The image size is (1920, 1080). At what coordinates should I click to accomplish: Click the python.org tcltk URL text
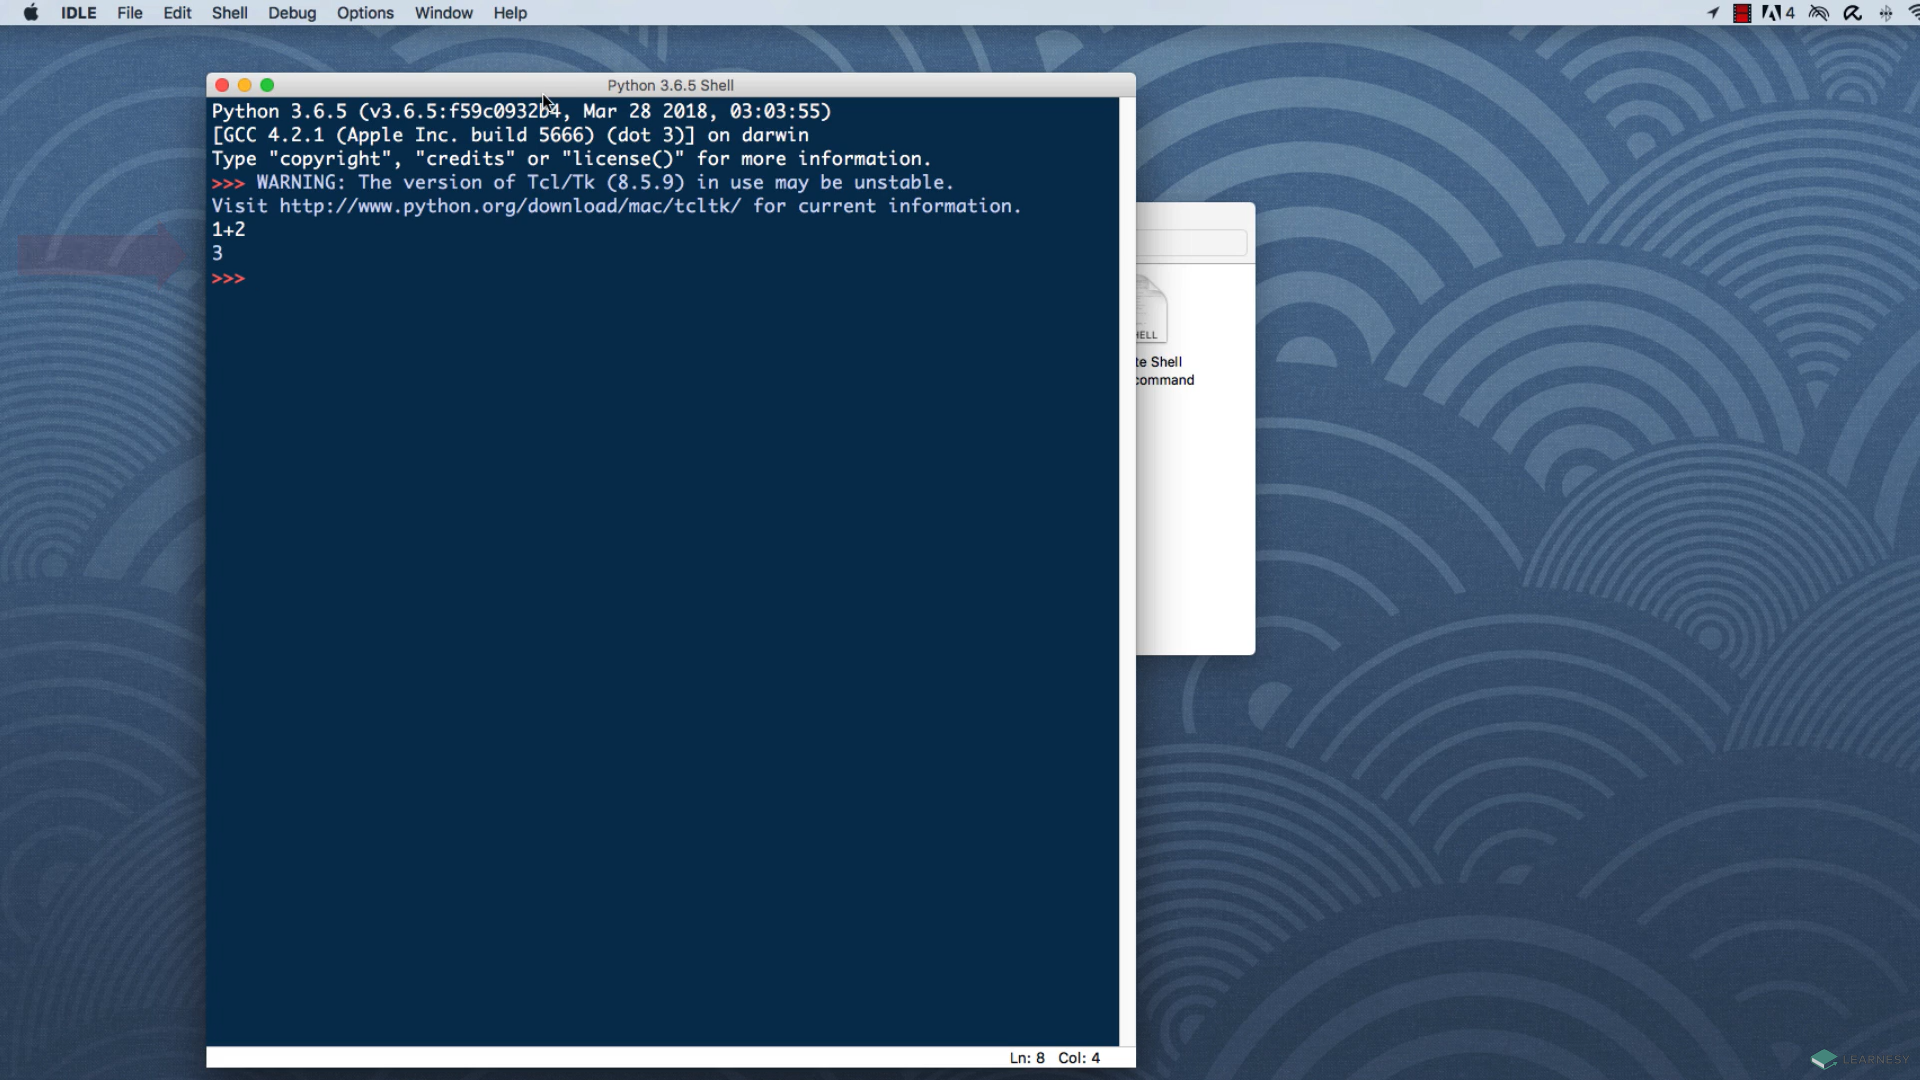tap(510, 206)
